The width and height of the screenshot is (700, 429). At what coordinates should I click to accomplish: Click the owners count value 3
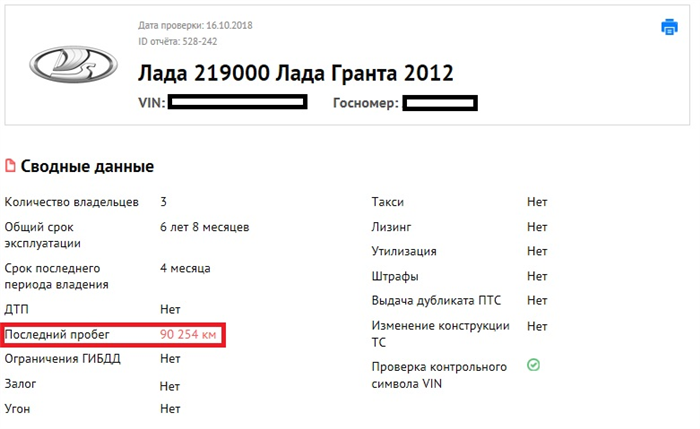point(163,202)
